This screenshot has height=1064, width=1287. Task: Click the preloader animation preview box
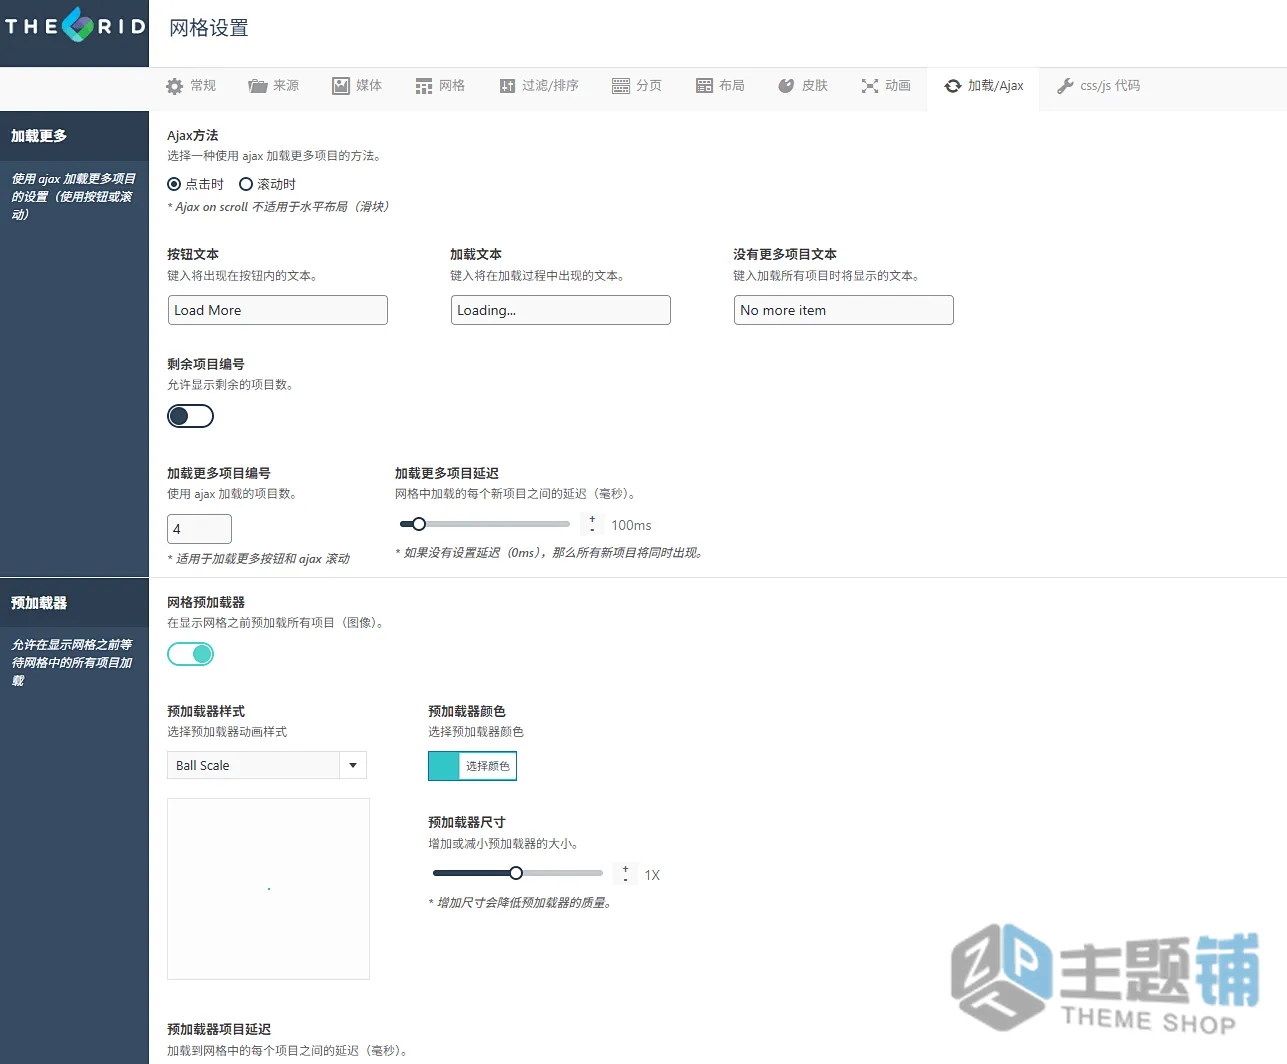(x=268, y=889)
